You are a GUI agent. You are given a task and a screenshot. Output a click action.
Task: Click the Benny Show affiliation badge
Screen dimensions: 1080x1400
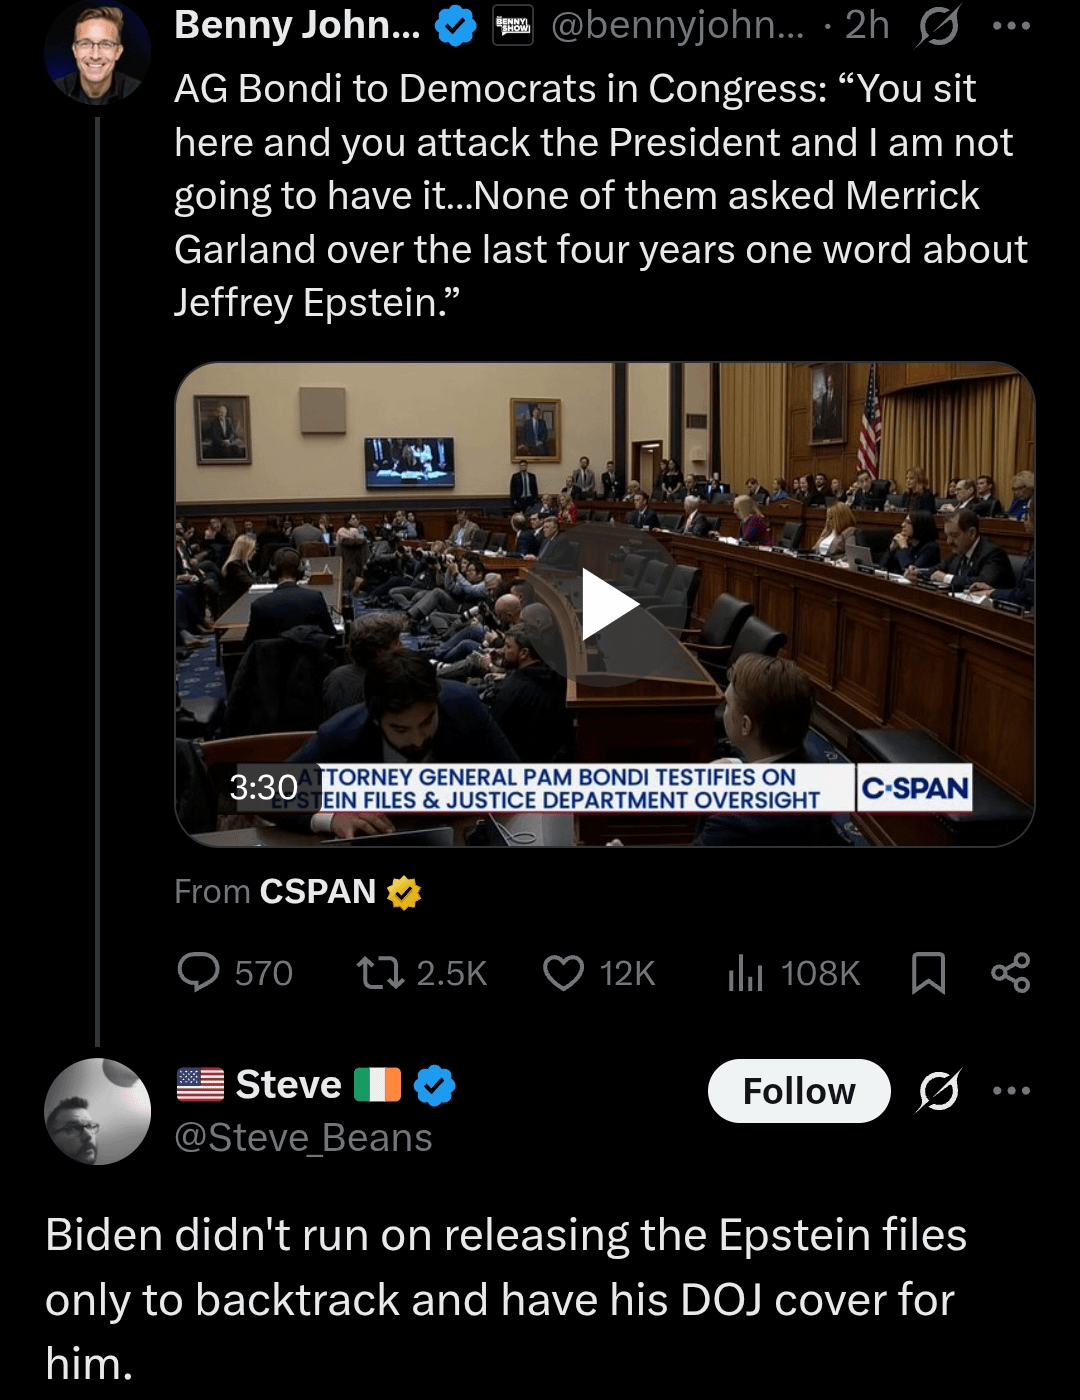coord(513,26)
